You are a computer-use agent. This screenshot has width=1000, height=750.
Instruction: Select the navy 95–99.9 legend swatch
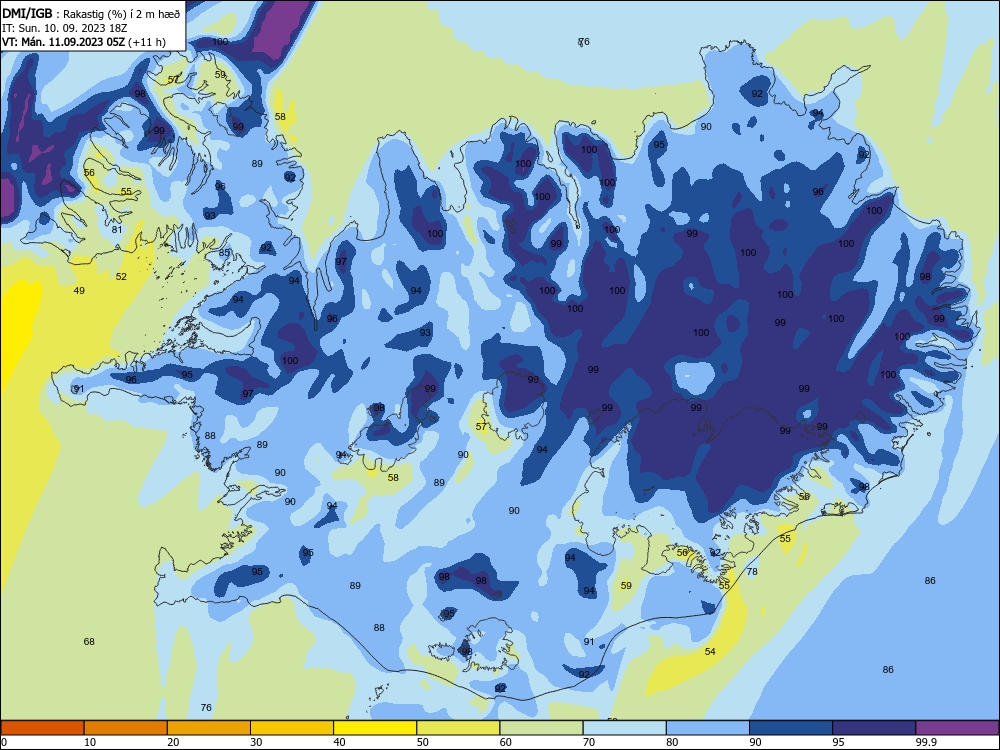click(x=874, y=728)
